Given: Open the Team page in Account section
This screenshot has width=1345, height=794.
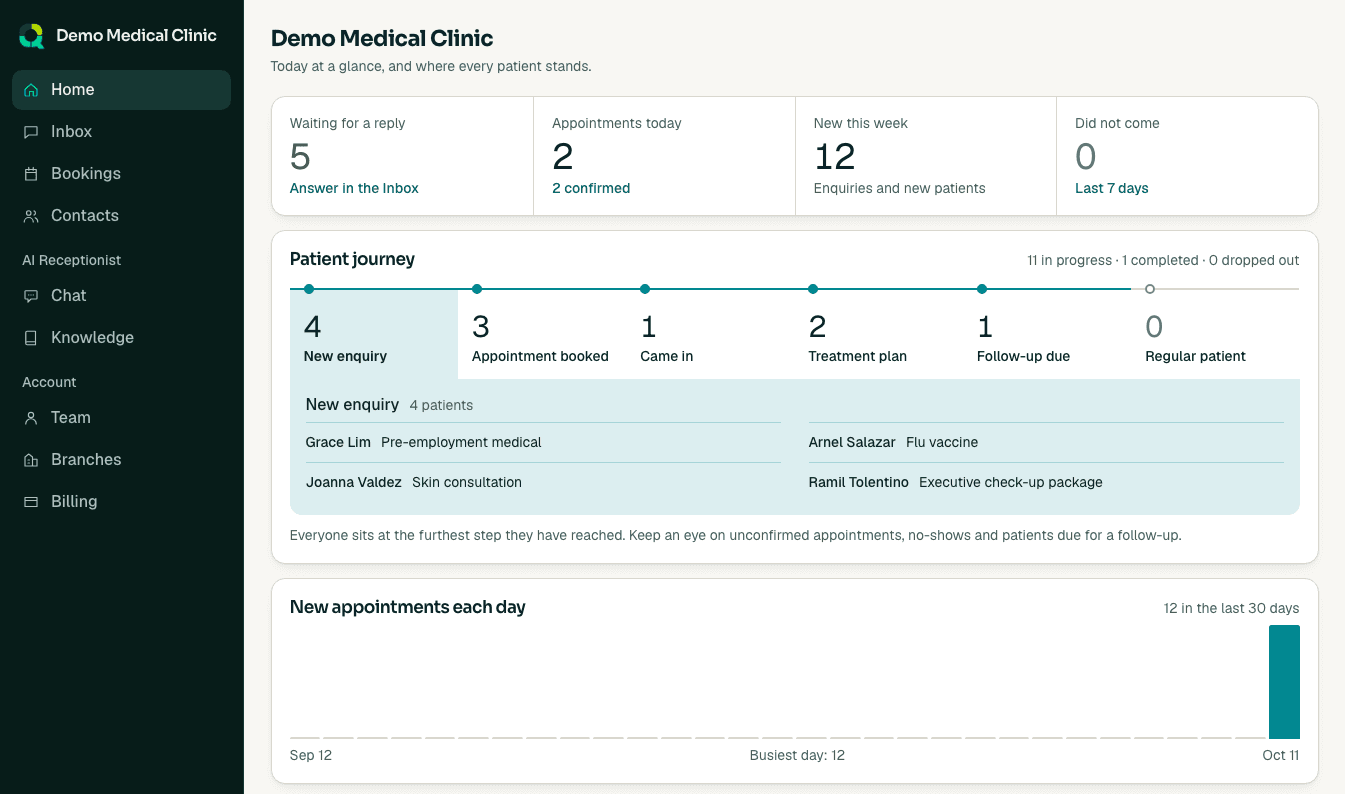Looking at the screenshot, I should click(121, 418).
